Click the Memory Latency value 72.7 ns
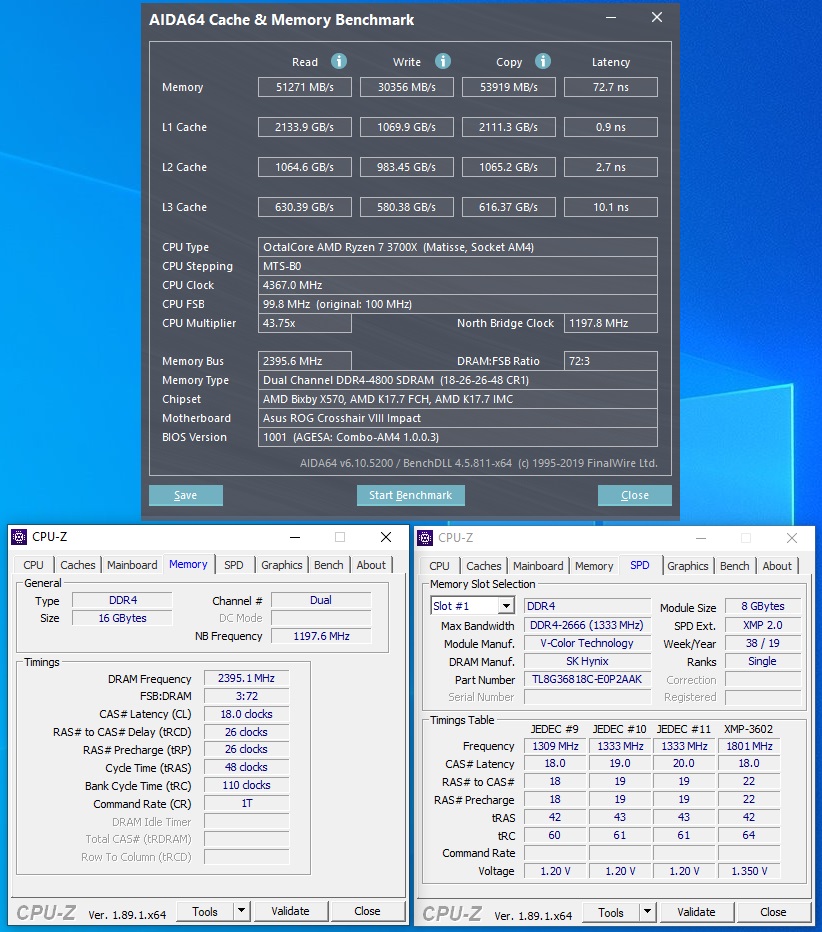This screenshot has height=932, width=822. pos(610,87)
